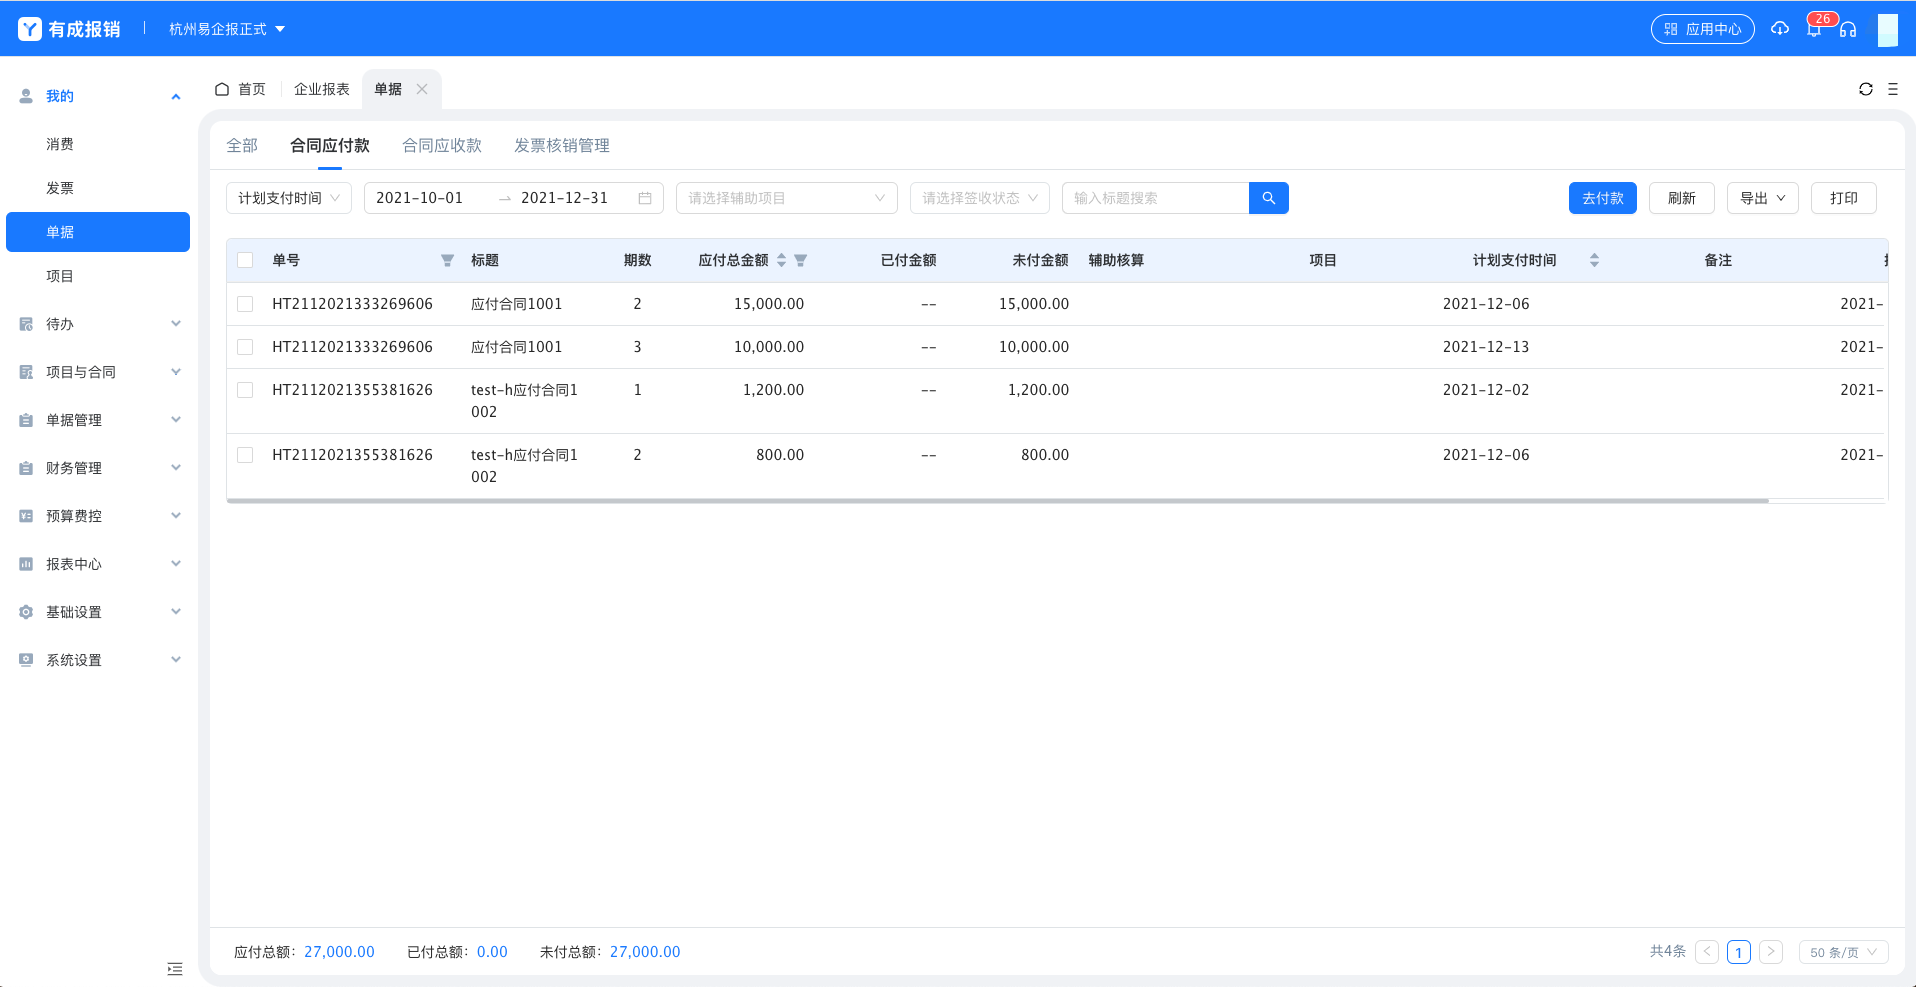
Task: Click the 我的 person icon in sidebar
Action: point(26,96)
